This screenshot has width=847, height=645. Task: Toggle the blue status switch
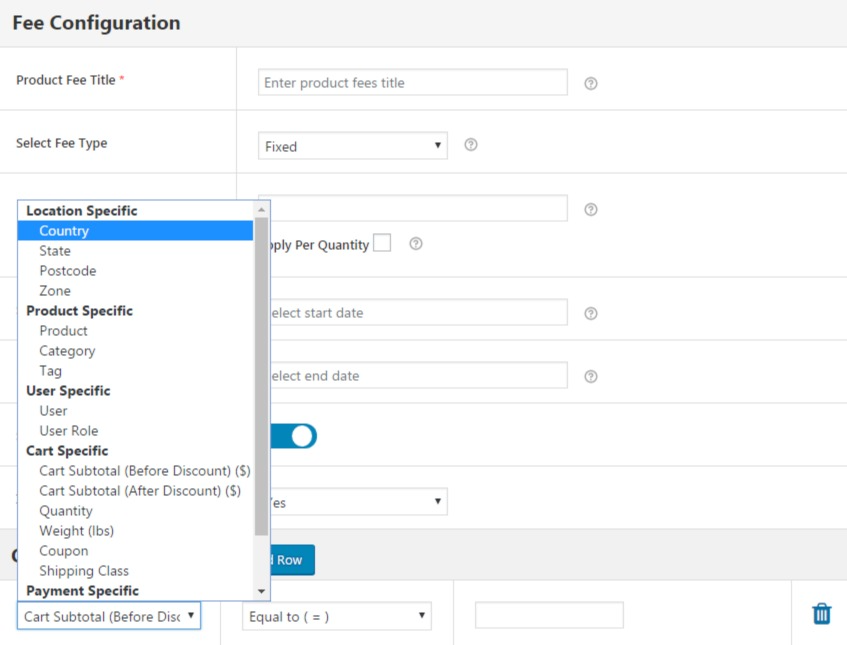293,436
